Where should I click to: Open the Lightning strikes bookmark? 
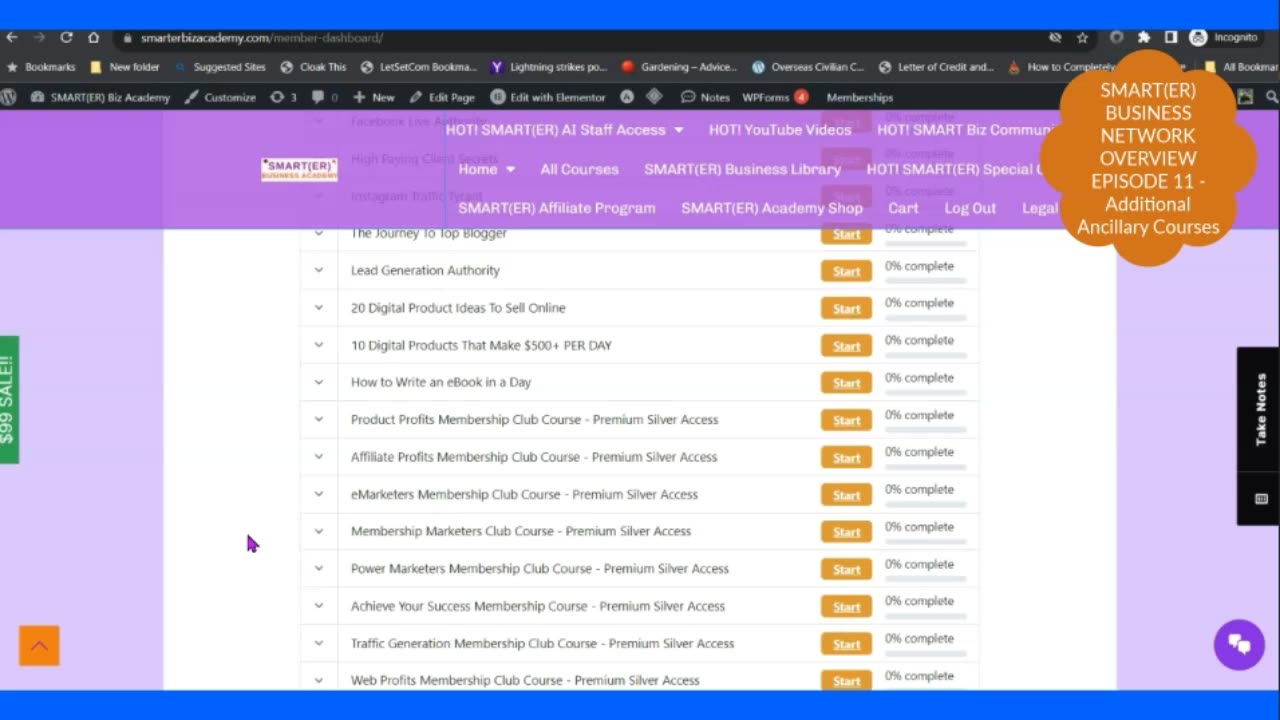(548, 67)
